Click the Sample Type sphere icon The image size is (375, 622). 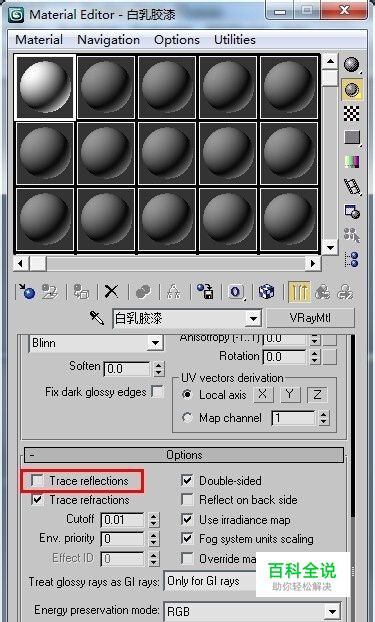tap(352, 65)
